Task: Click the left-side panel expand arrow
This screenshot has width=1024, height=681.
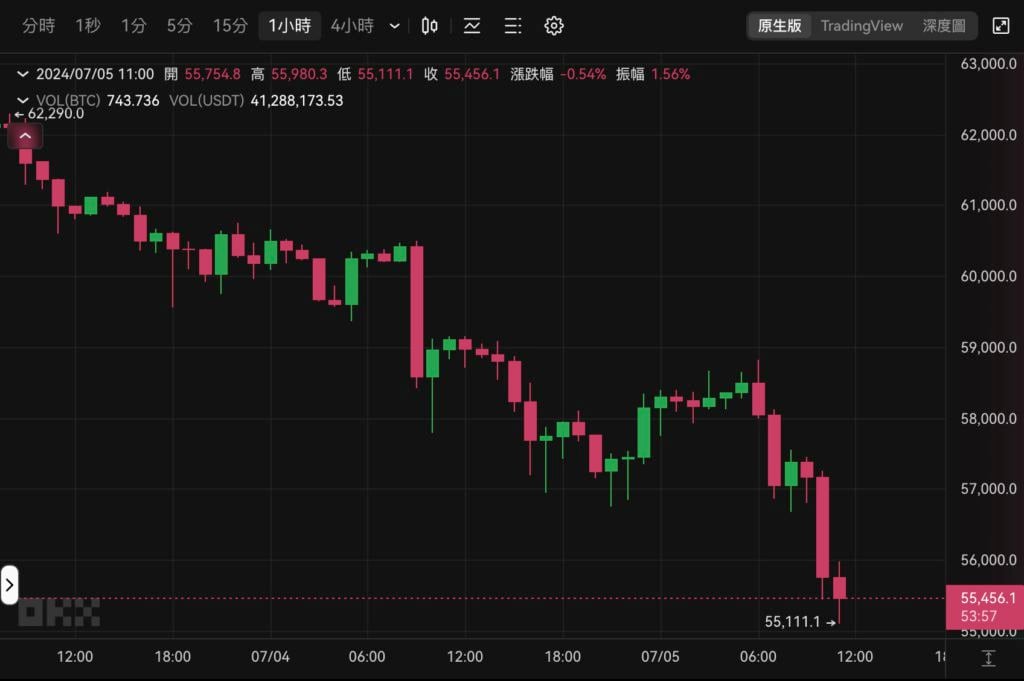Action: [9, 585]
